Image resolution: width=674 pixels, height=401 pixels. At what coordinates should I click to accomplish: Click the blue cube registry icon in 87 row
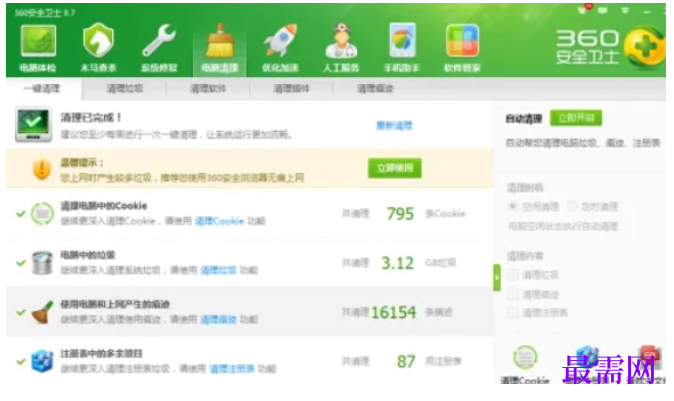coord(42,361)
